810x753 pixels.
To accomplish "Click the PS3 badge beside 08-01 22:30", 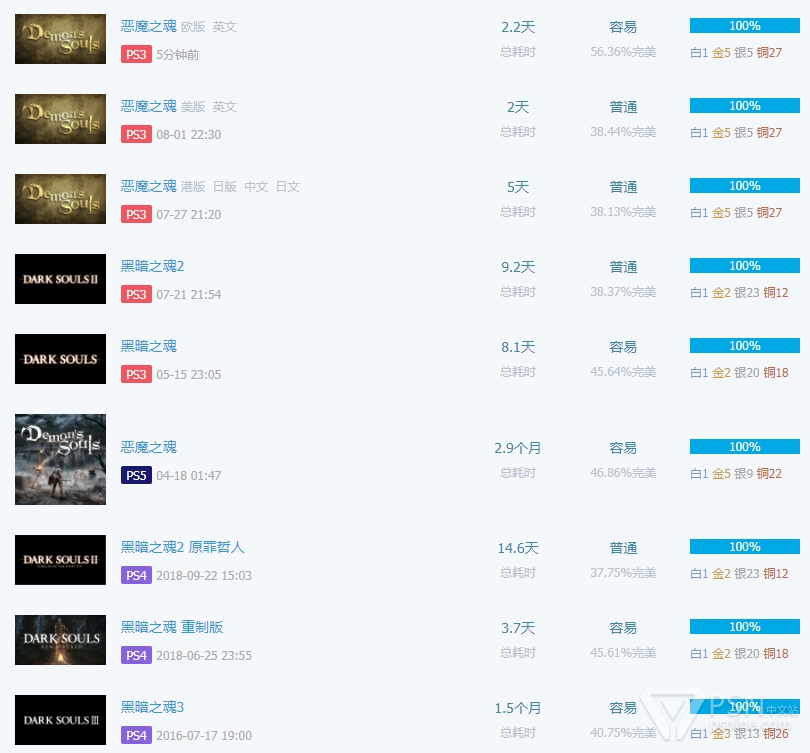I will pos(136,134).
